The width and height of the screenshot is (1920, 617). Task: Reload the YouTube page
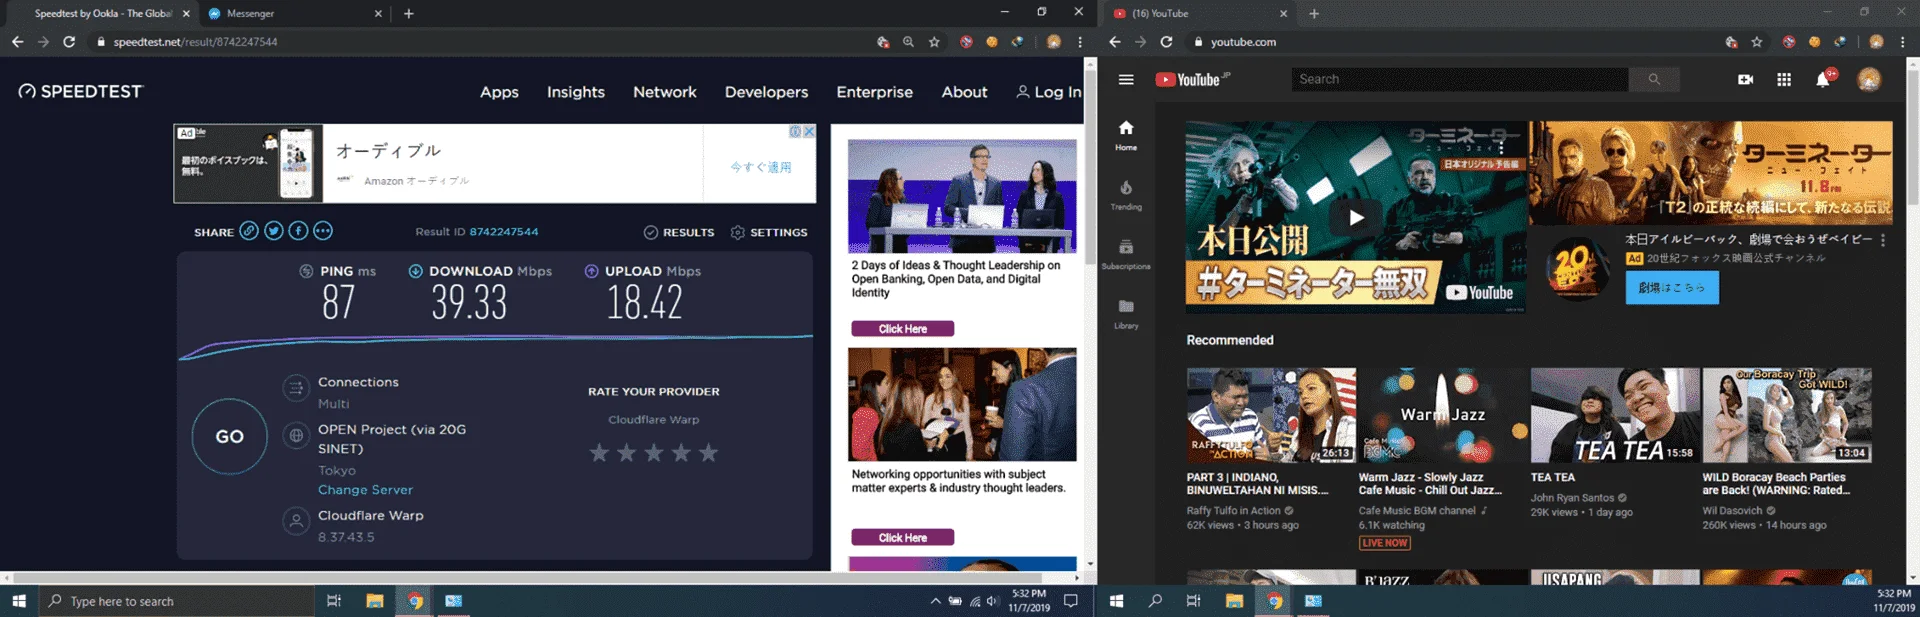click(x=1166, y=42)
